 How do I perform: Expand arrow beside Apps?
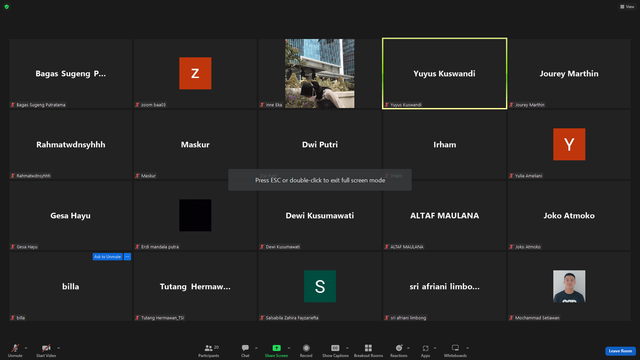coord(435,348)
